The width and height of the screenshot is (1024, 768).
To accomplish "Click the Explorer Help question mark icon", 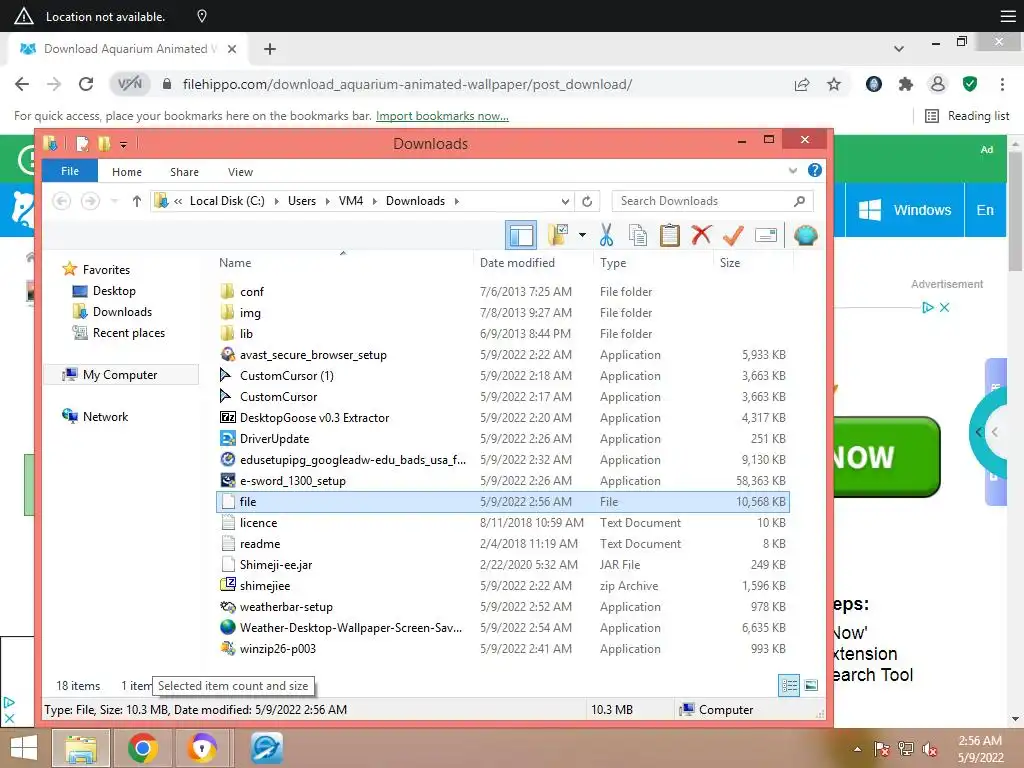I will (x=814, y=170).
